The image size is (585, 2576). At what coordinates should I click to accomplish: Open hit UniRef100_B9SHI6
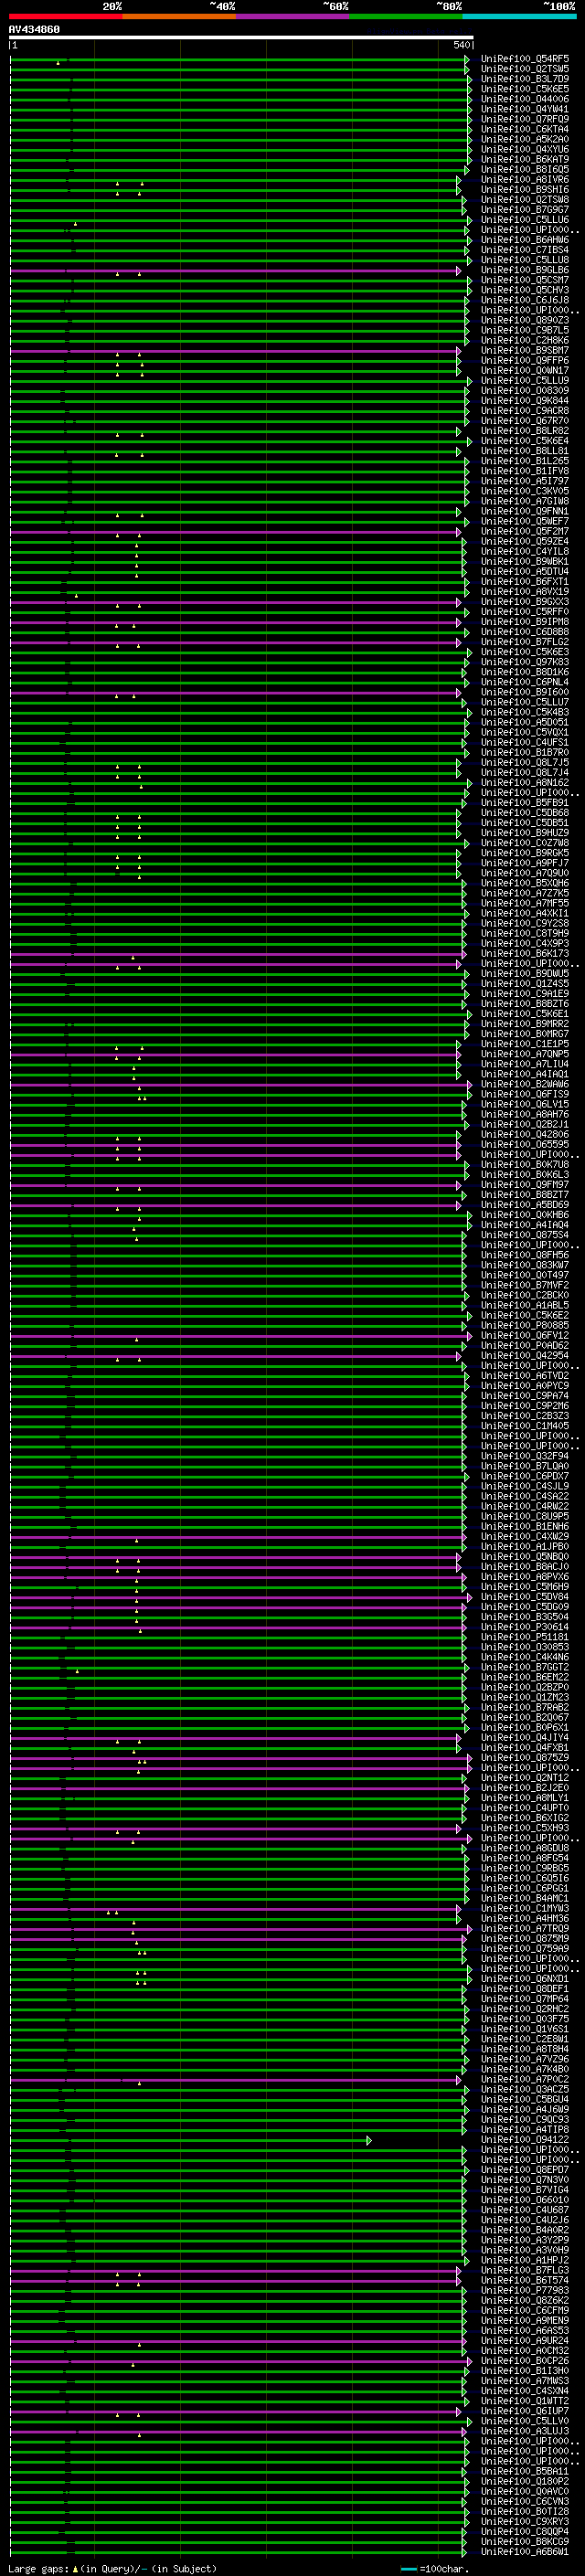pos(525,189)
